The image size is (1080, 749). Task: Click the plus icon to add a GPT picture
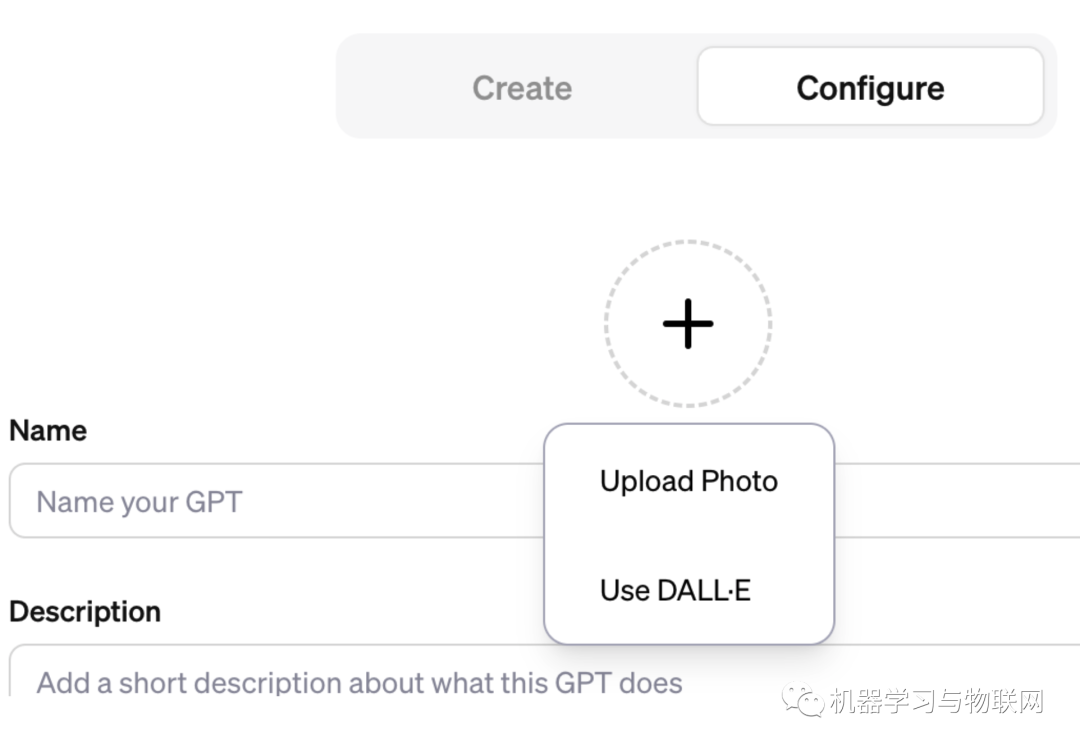tap(688, 323)
